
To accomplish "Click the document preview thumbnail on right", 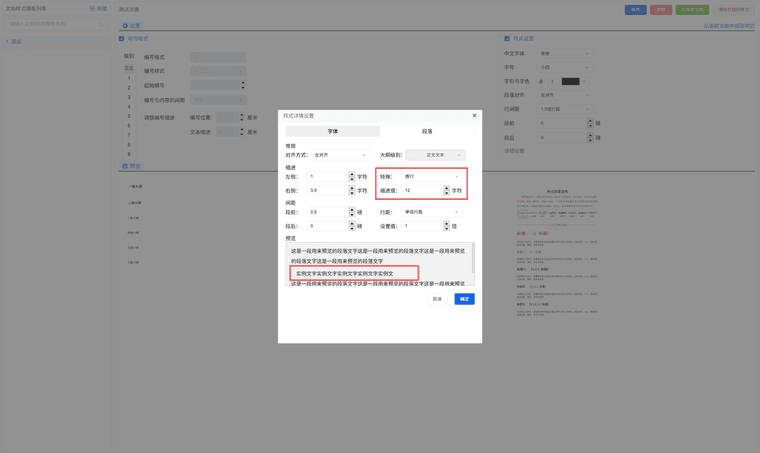I will coord(557,253).
